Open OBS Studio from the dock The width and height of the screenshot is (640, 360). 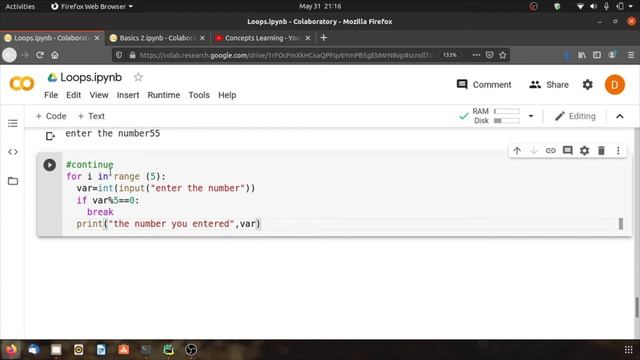tap(191, 349)
